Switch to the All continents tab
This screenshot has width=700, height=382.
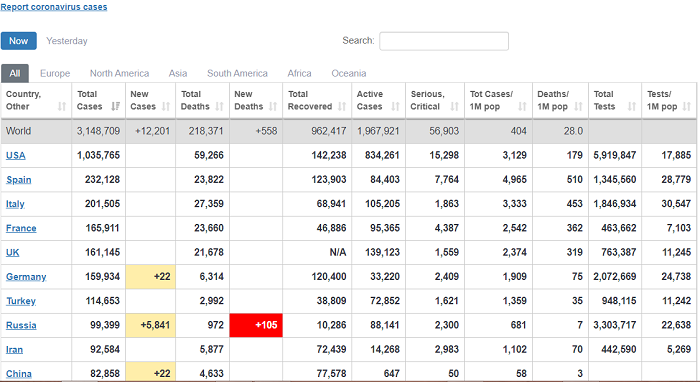pyautogui.click(x=15, y=73)
